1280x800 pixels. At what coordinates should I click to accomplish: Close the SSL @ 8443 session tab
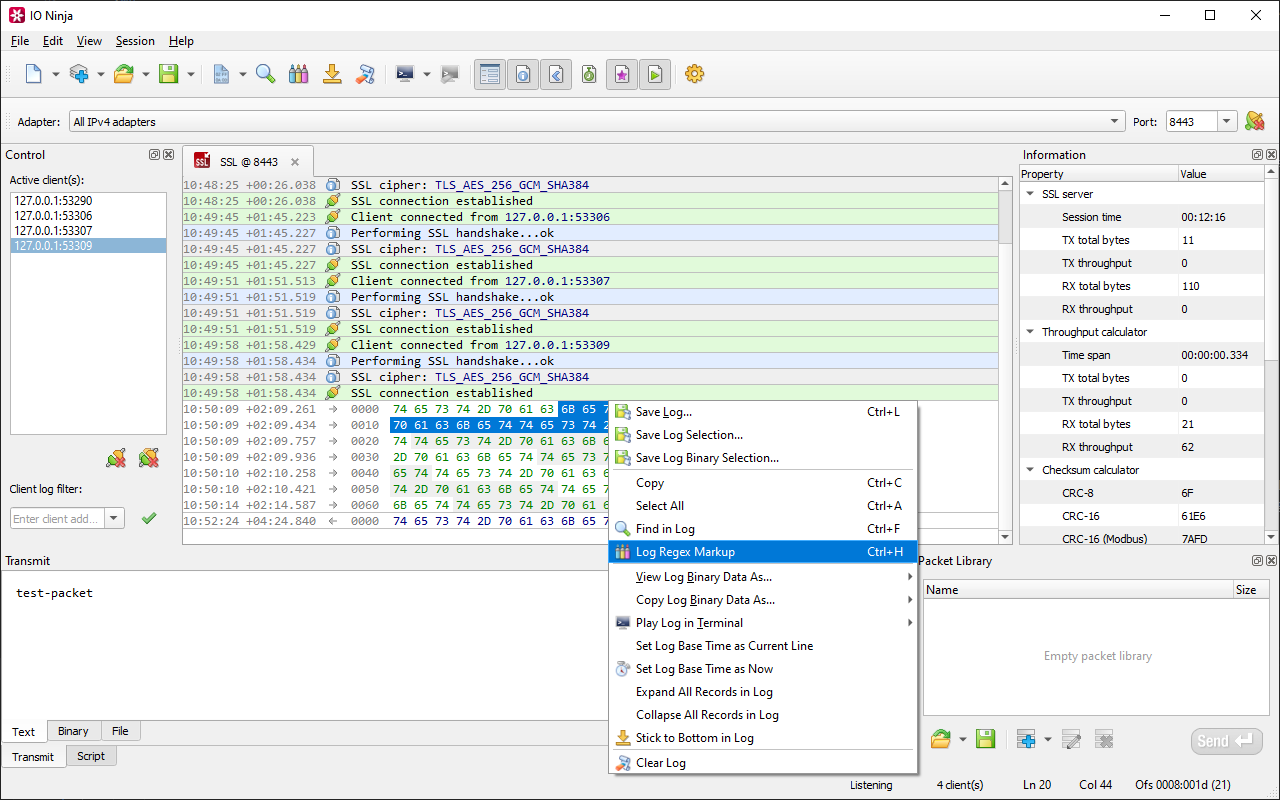[x=295, y=162]
